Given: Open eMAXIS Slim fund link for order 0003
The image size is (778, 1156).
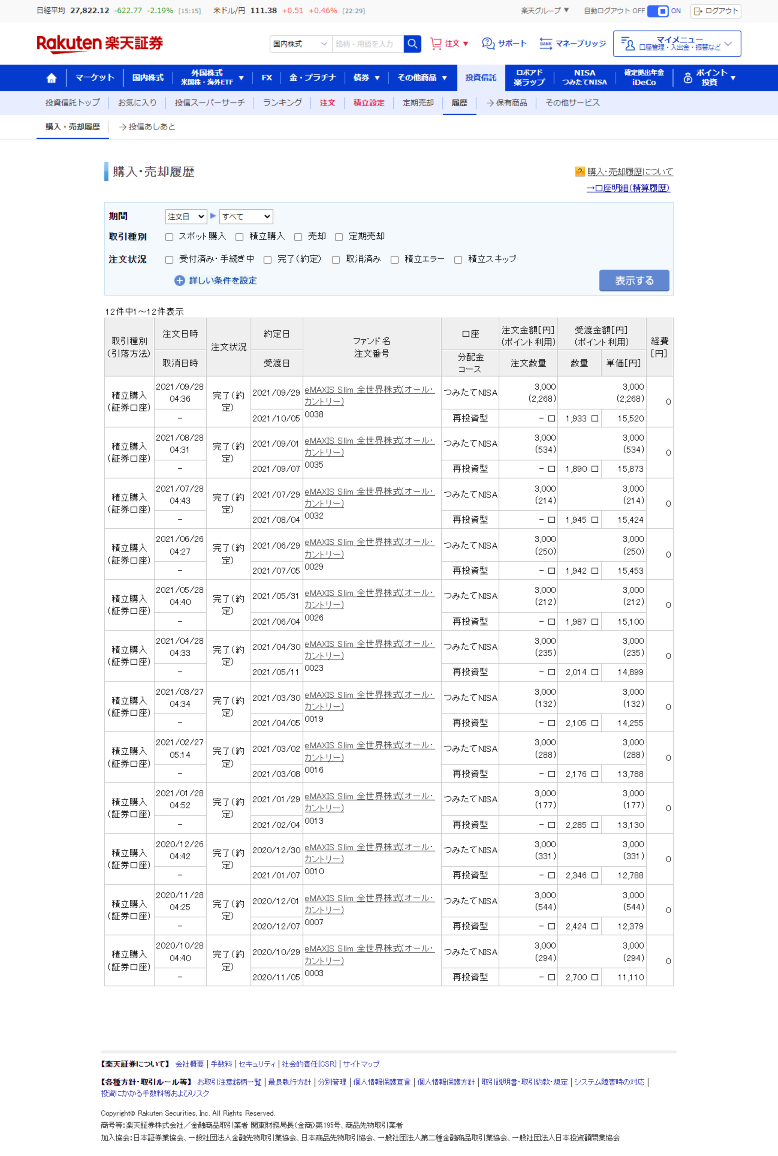Looking at the screenshot, I should [x=369, y=954].
